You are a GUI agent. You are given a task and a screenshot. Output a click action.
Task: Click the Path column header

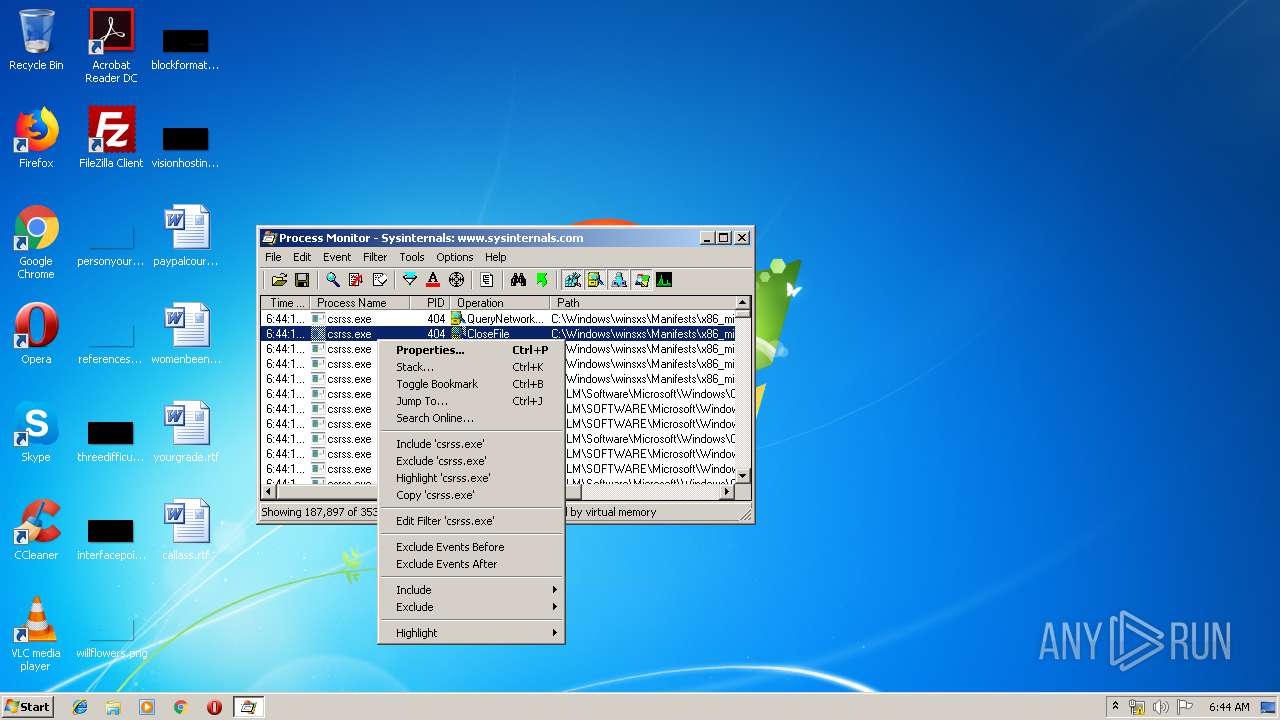[x=643, y=303]
